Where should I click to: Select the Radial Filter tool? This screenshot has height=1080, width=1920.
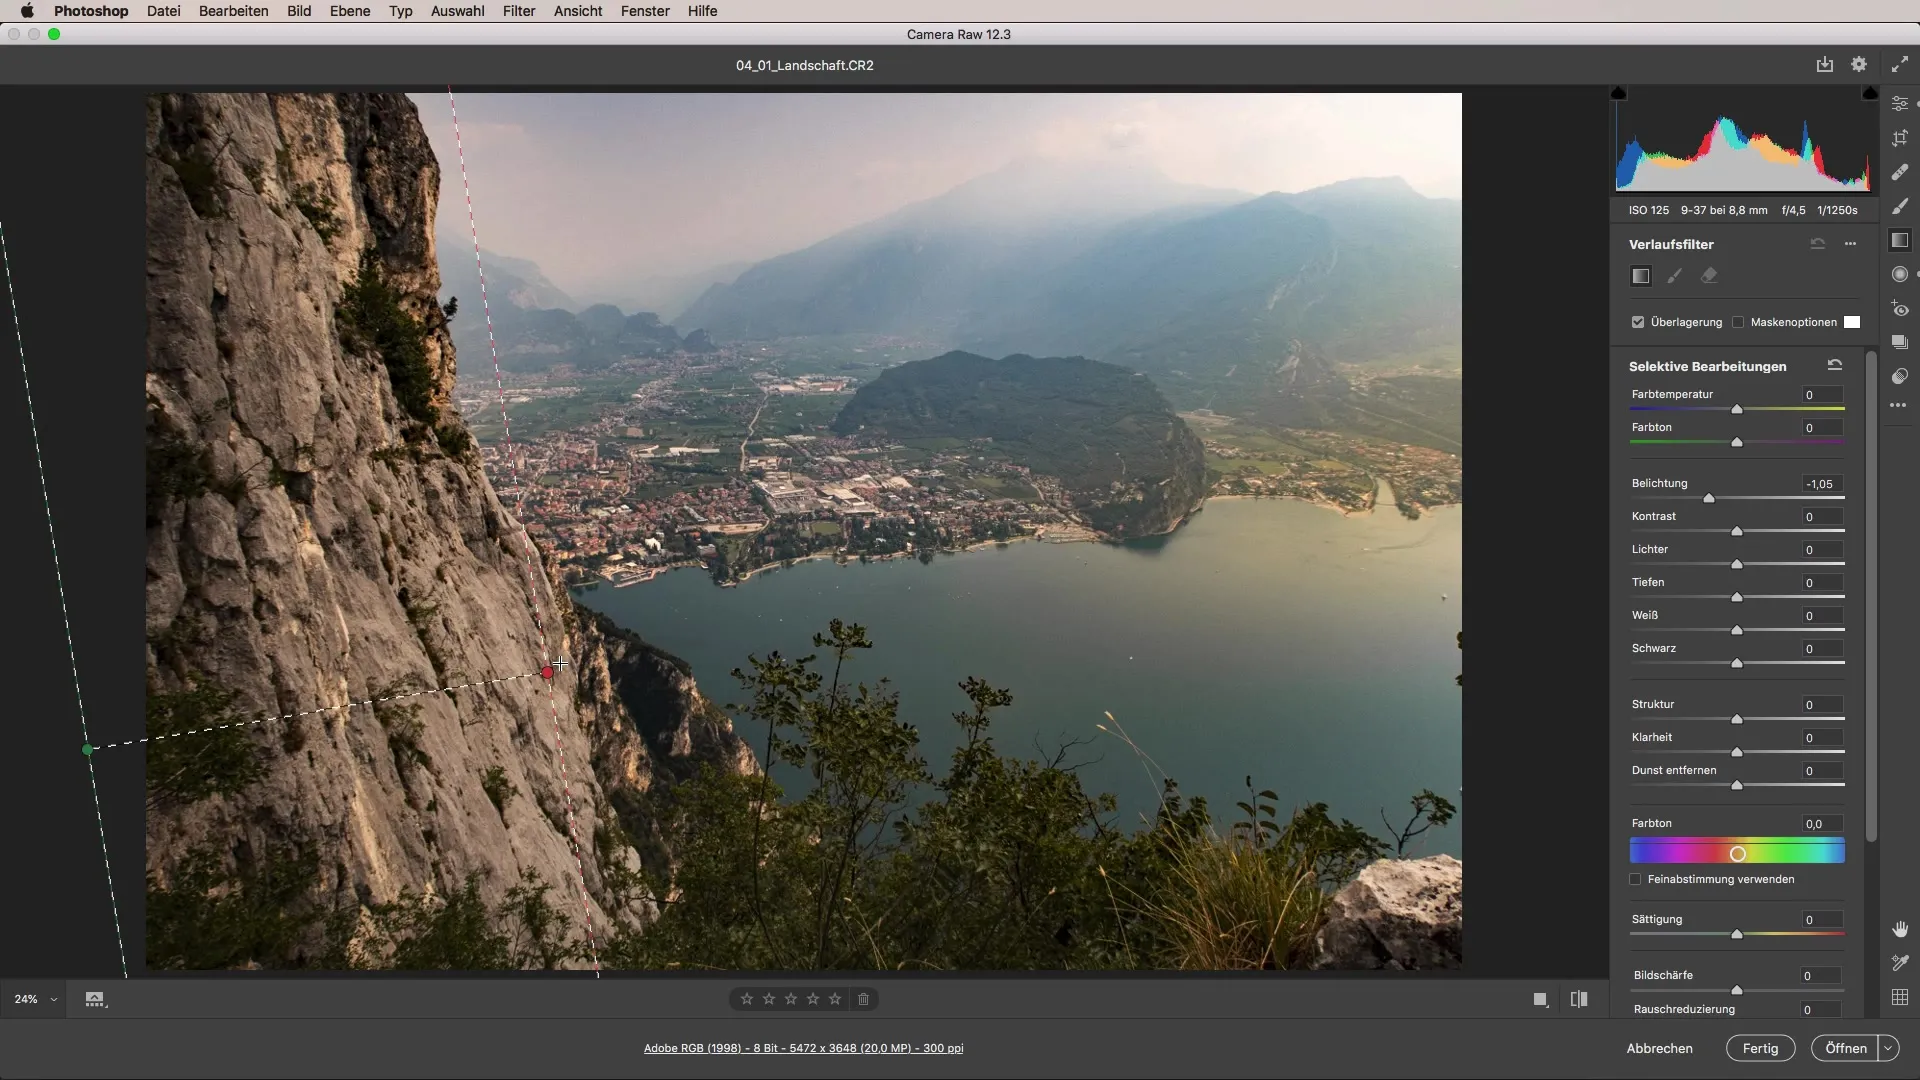(1900, 274)
